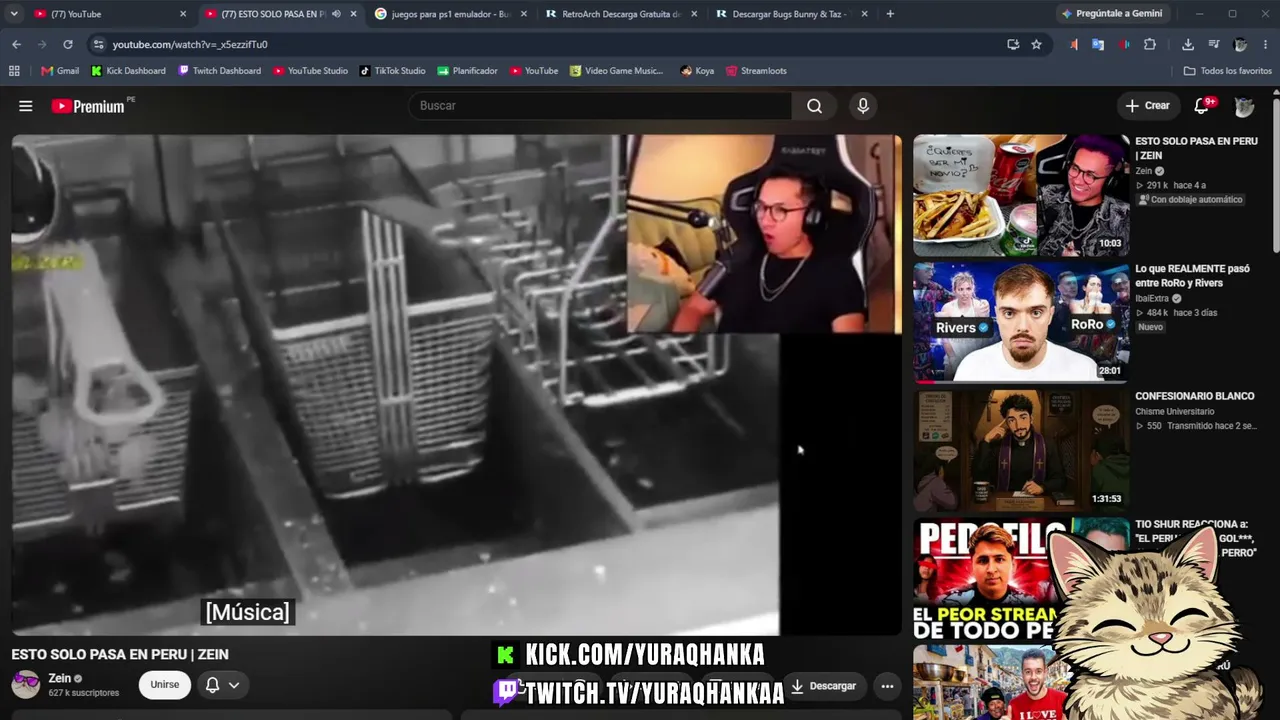The height and width of the screenshot is (720, 1280).
Task: Click the Descargar button
Action: click(823, 686)
